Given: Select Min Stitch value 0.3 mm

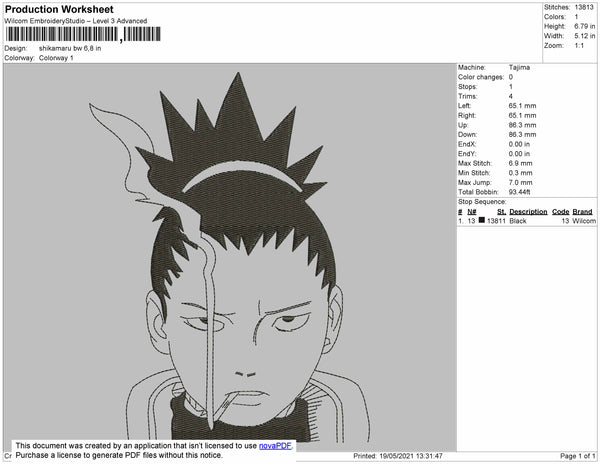Looking at the screenshot, I should point(520,173).
